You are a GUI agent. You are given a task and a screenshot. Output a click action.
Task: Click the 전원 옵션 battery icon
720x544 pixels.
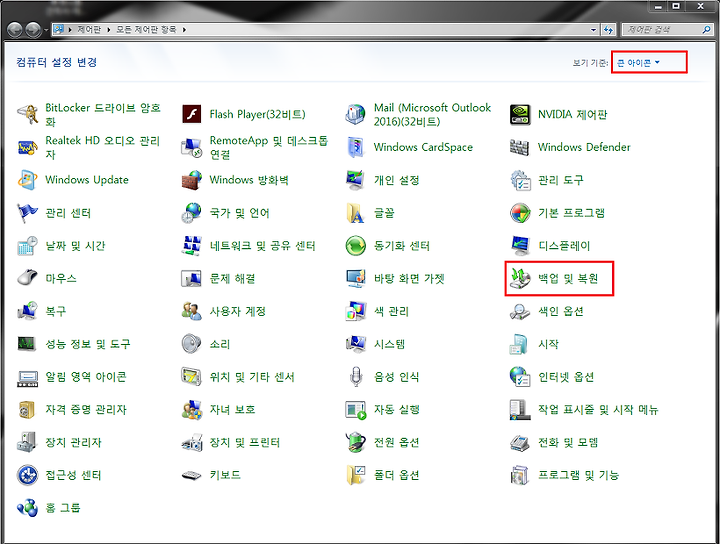point(355,443)
